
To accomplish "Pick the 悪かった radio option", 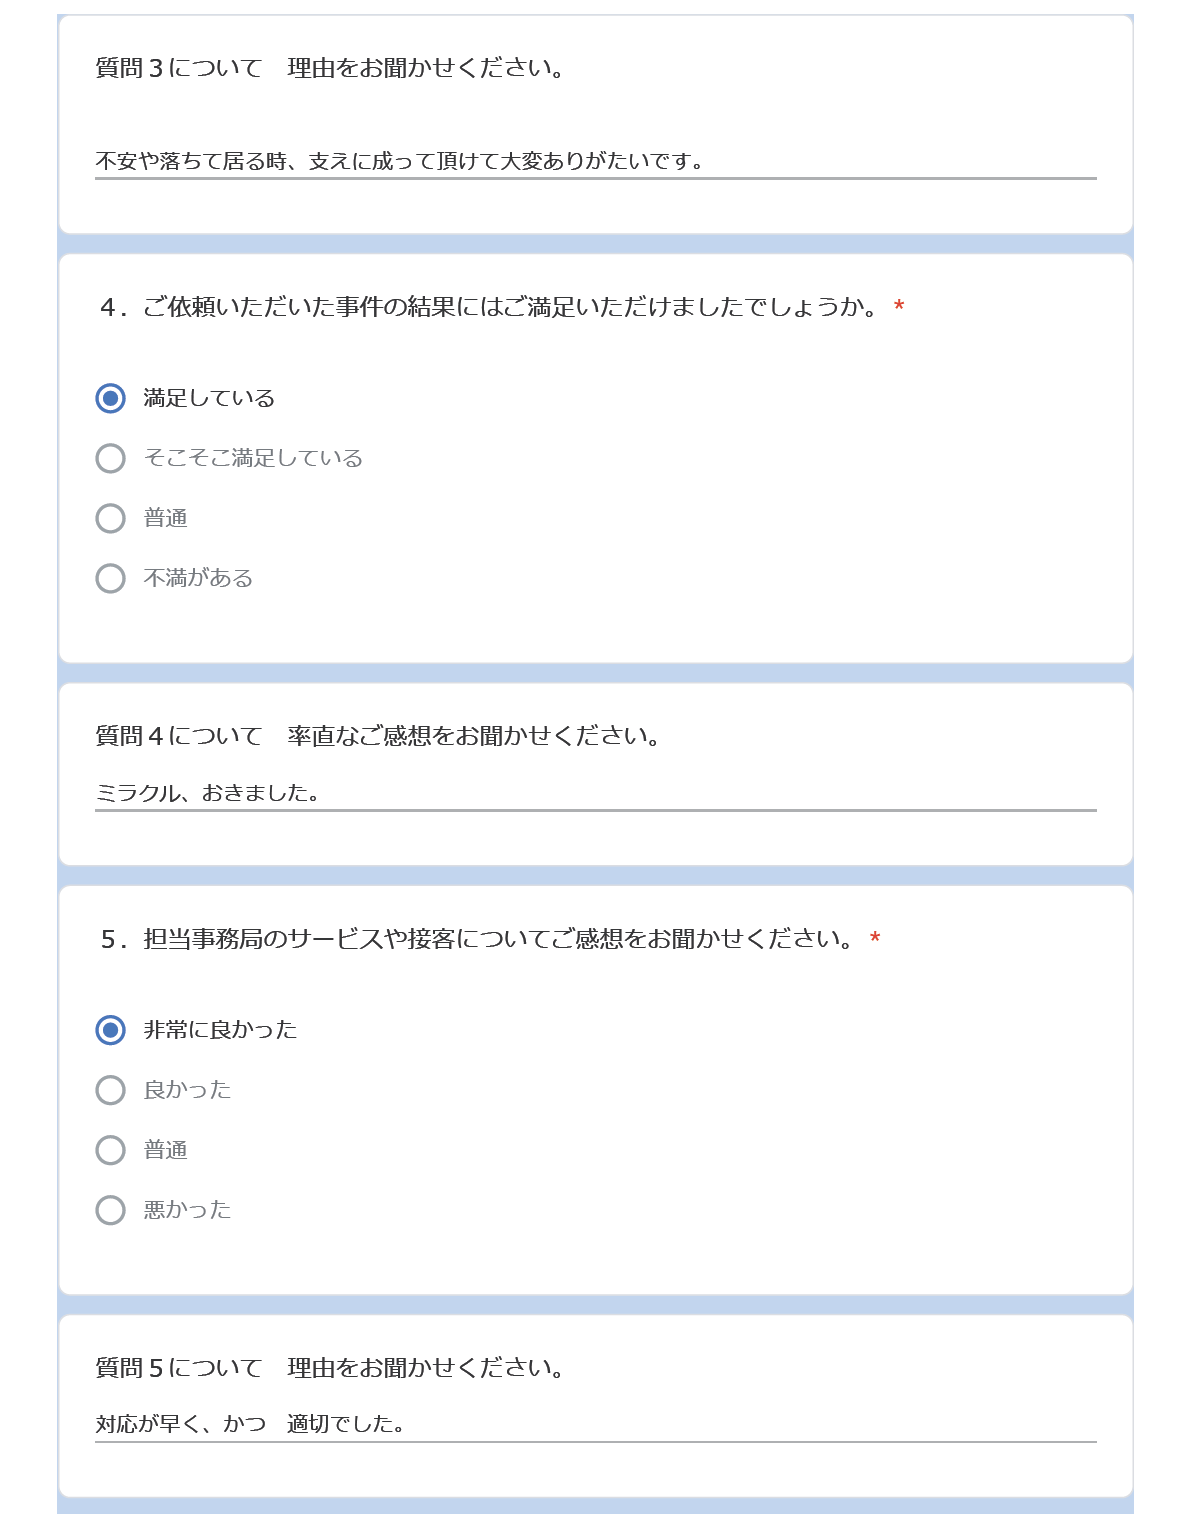I will click(x=110, y=1210).
